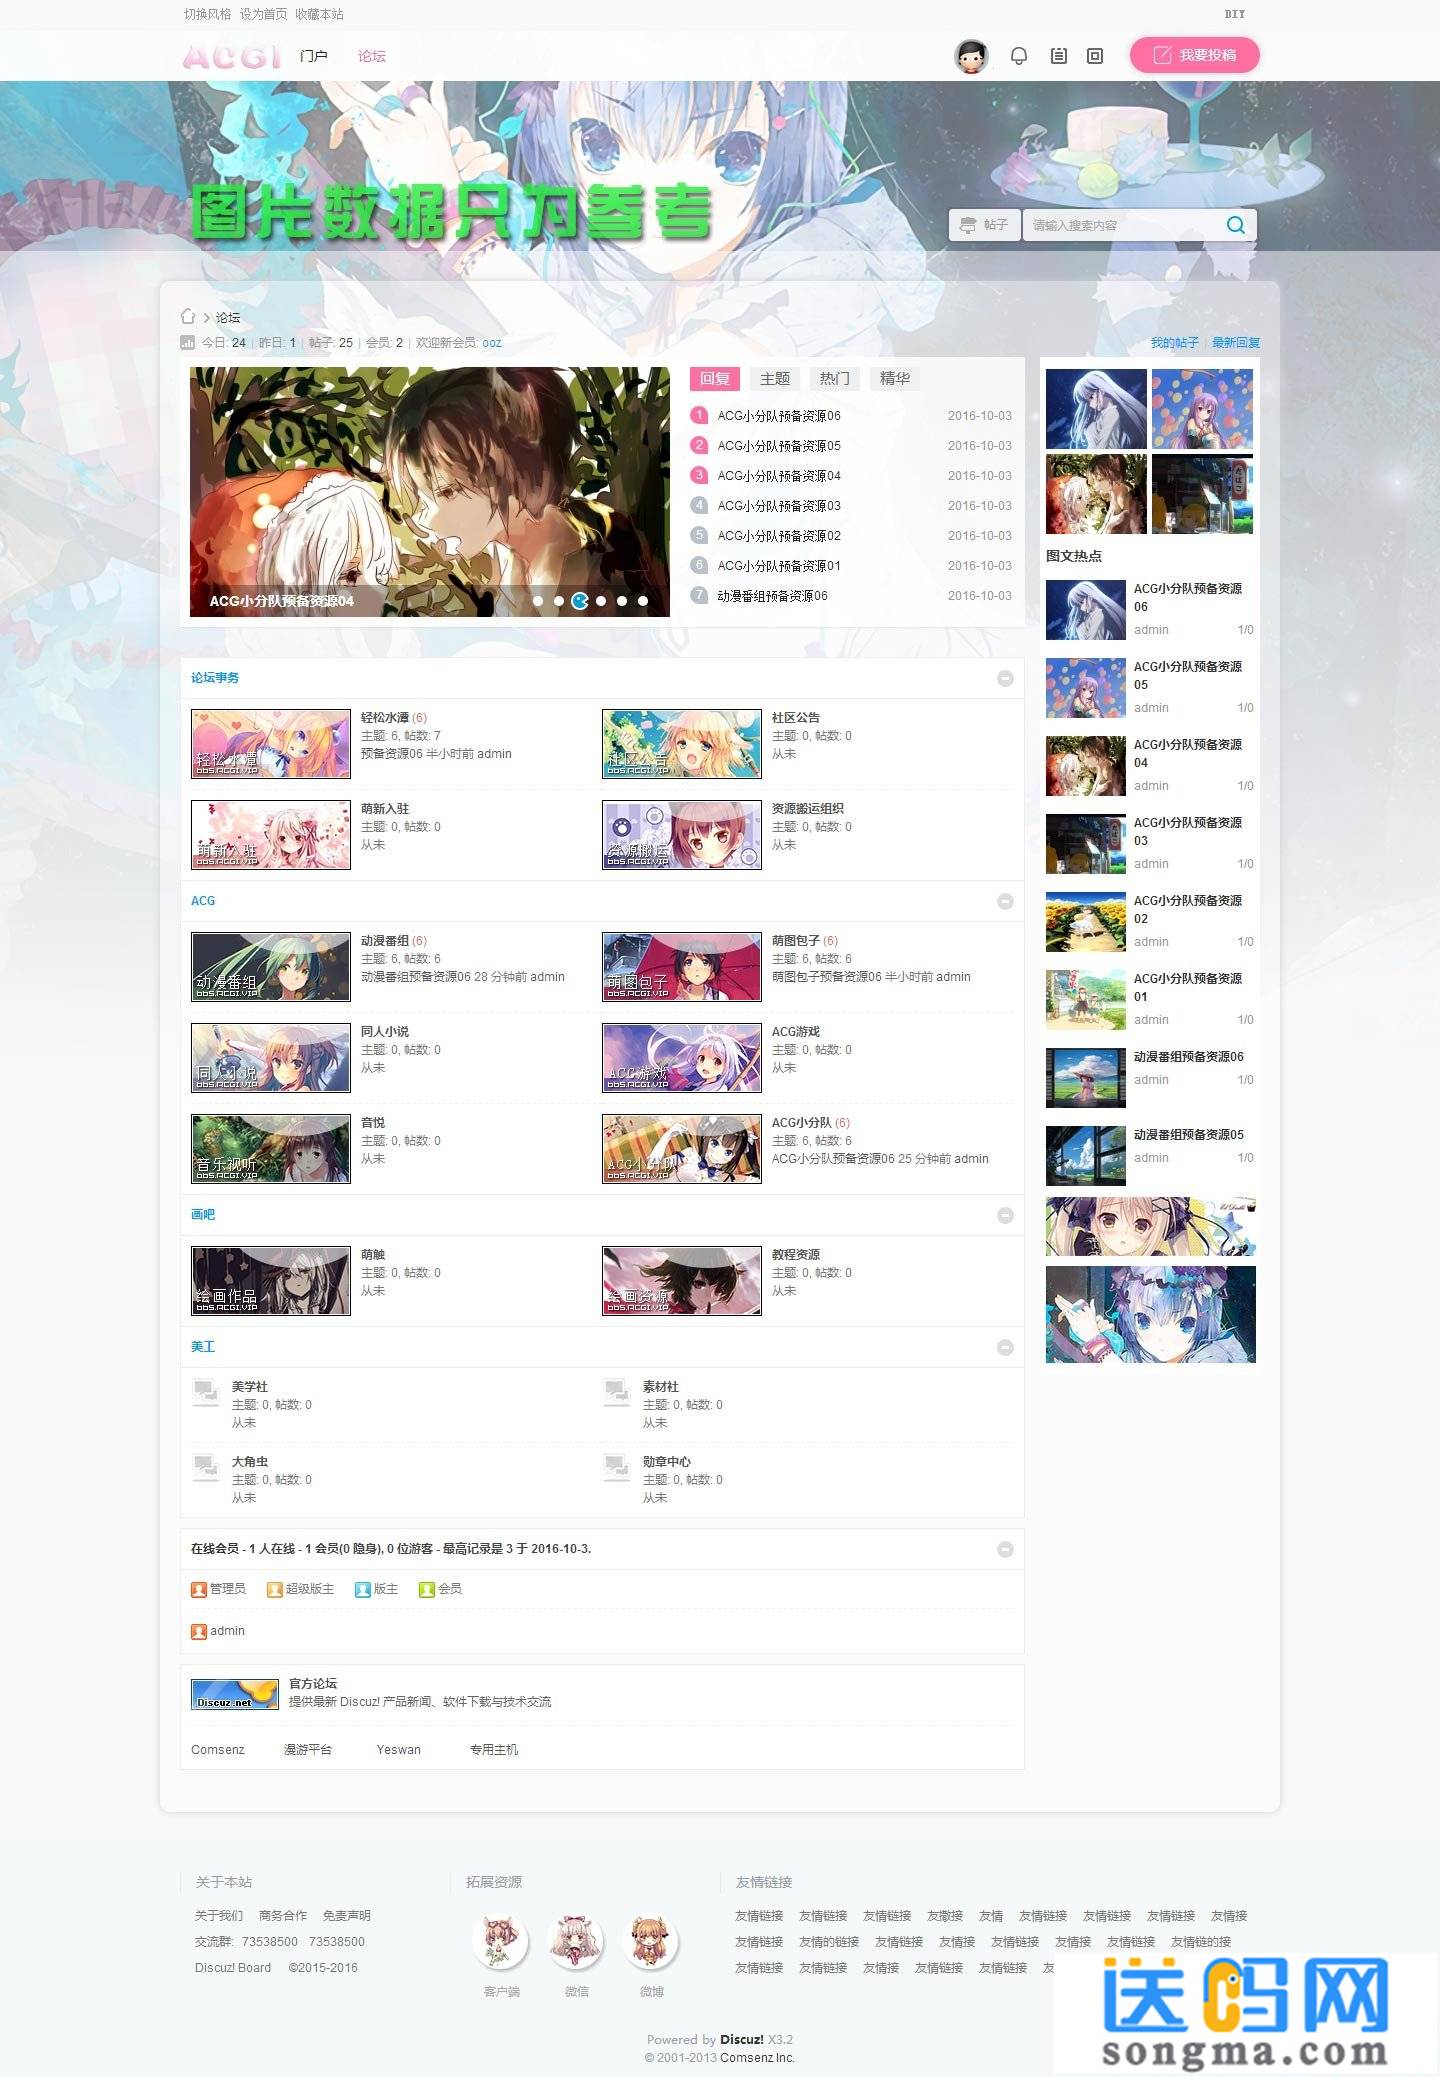This screenshot has width=1440, height=2077.
Task: Open the Comsenz friend link
Action: pyautogui.click(x=218, y=1750)
